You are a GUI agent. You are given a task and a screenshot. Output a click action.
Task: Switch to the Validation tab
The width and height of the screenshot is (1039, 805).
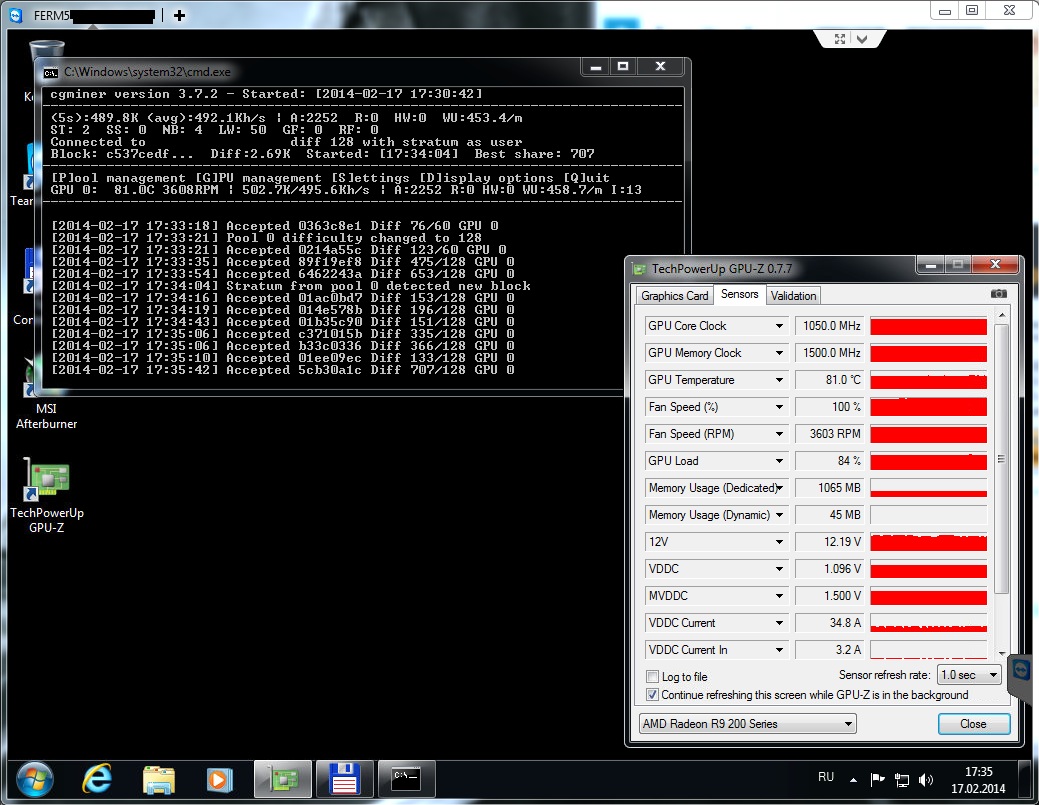pyautogui.click(x=793, y=295)
